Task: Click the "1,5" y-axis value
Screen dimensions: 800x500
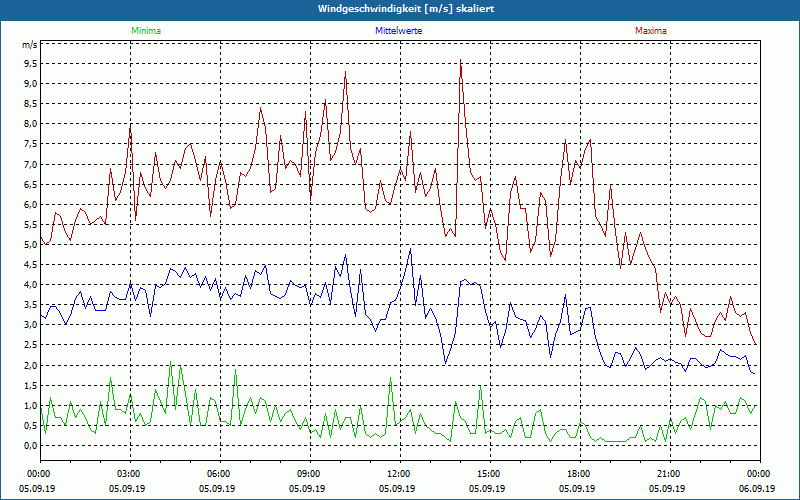Action: tap(31, 385)
